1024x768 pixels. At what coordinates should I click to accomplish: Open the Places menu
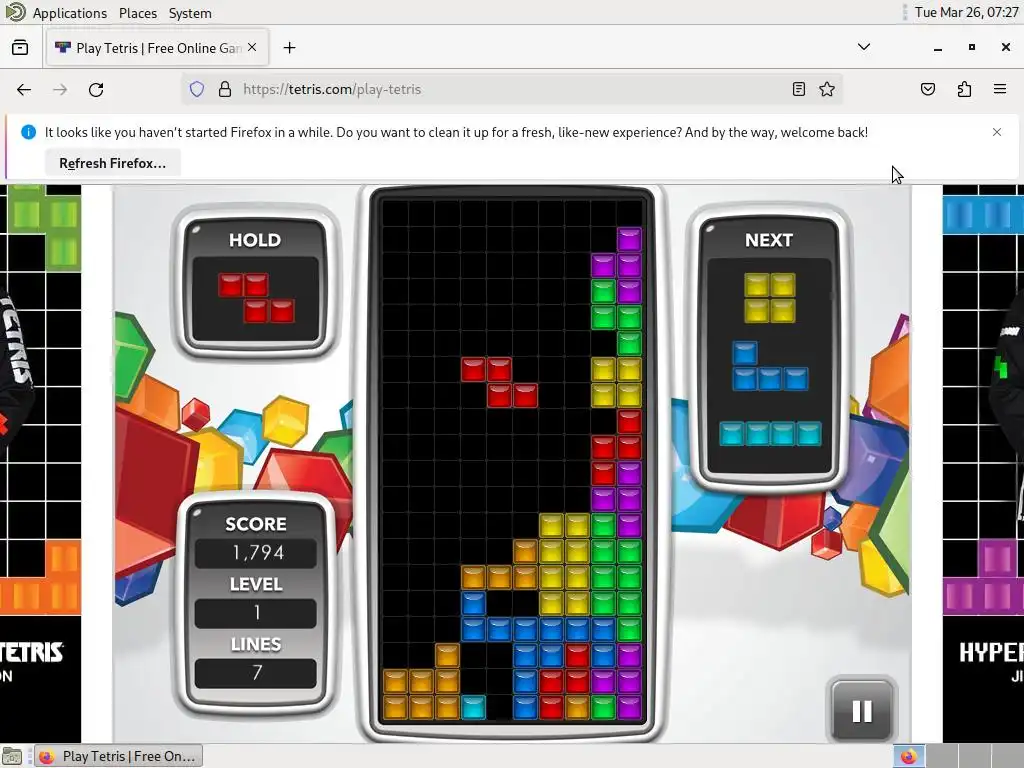pos(138,13)
